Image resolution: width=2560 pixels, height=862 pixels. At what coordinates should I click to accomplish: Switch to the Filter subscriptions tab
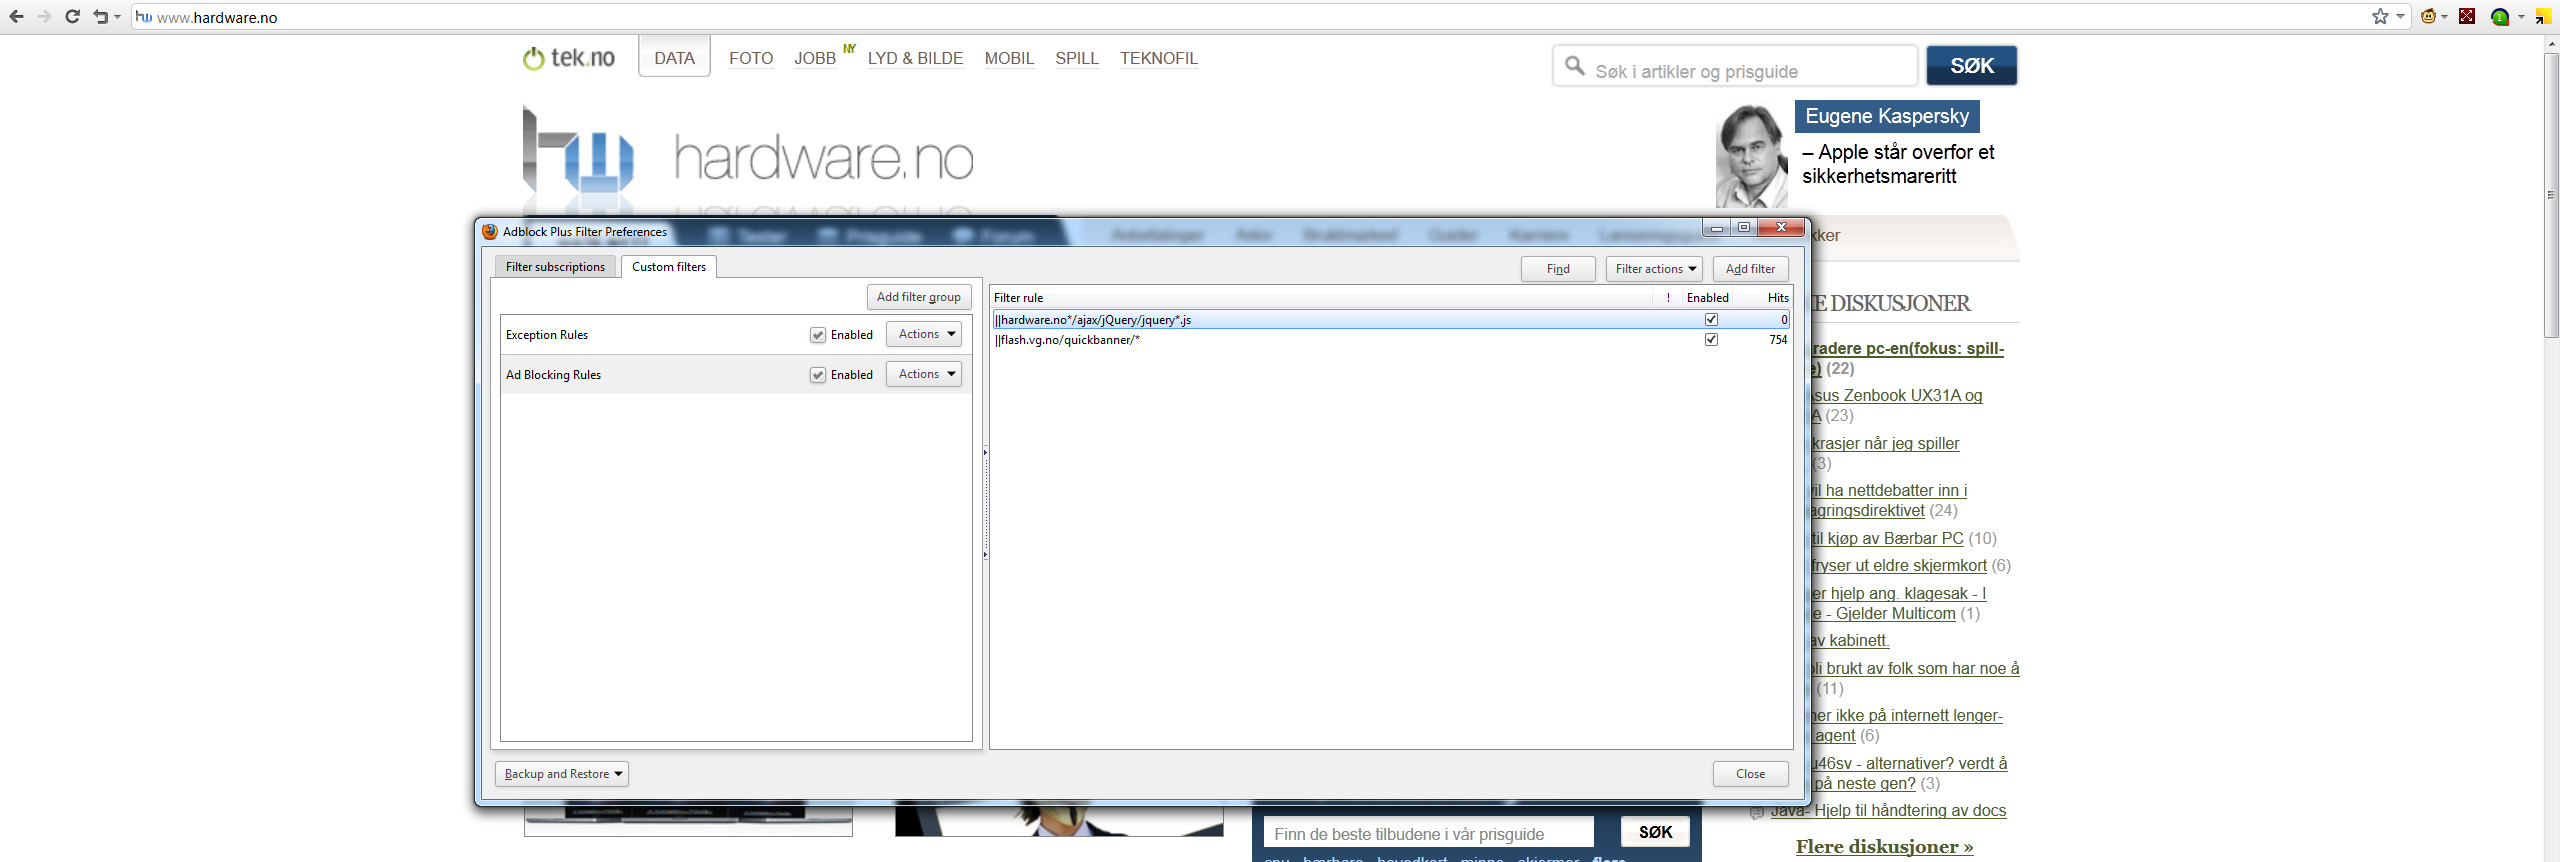555,267
